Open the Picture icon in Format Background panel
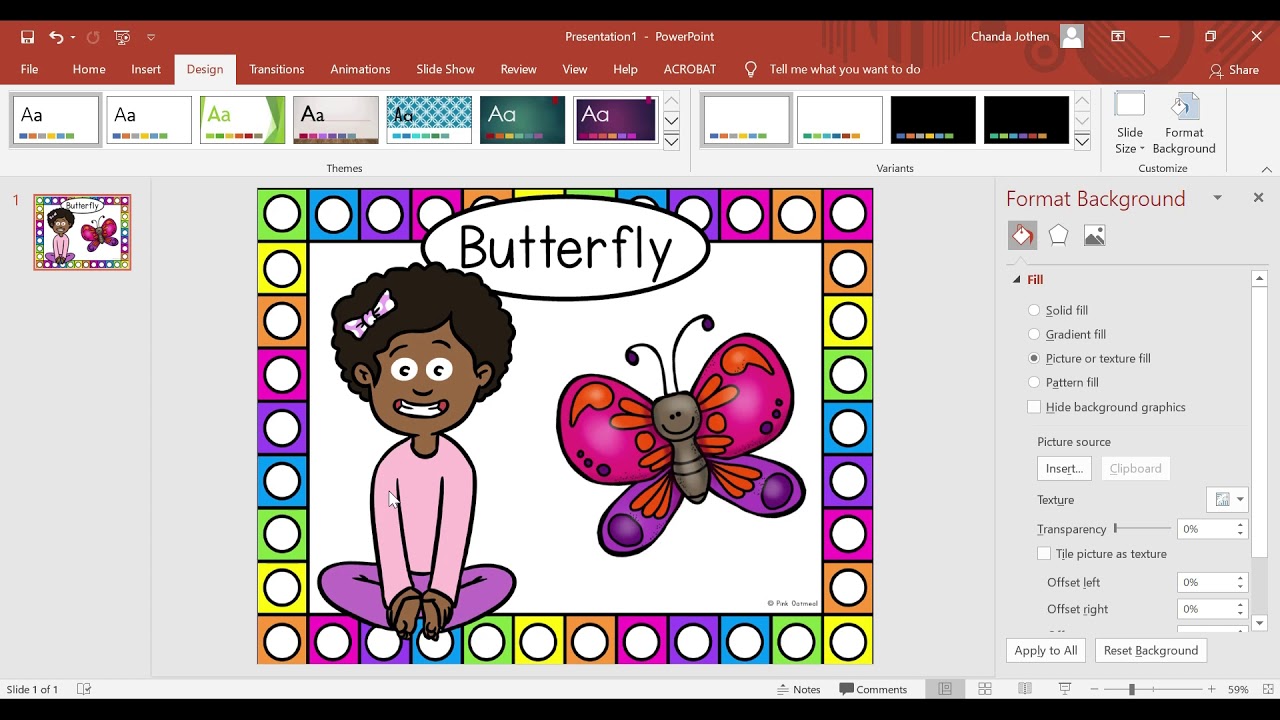The width and height of the screenshot is (1280, 720). pyautogui.click(x=1094, y=235)
